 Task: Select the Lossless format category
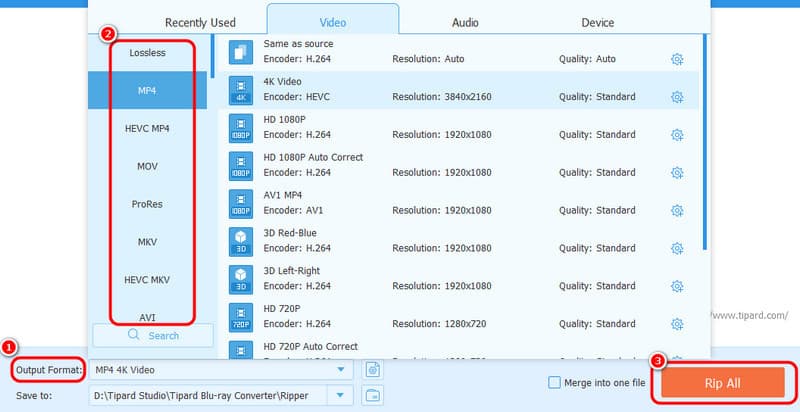[147, 53]
